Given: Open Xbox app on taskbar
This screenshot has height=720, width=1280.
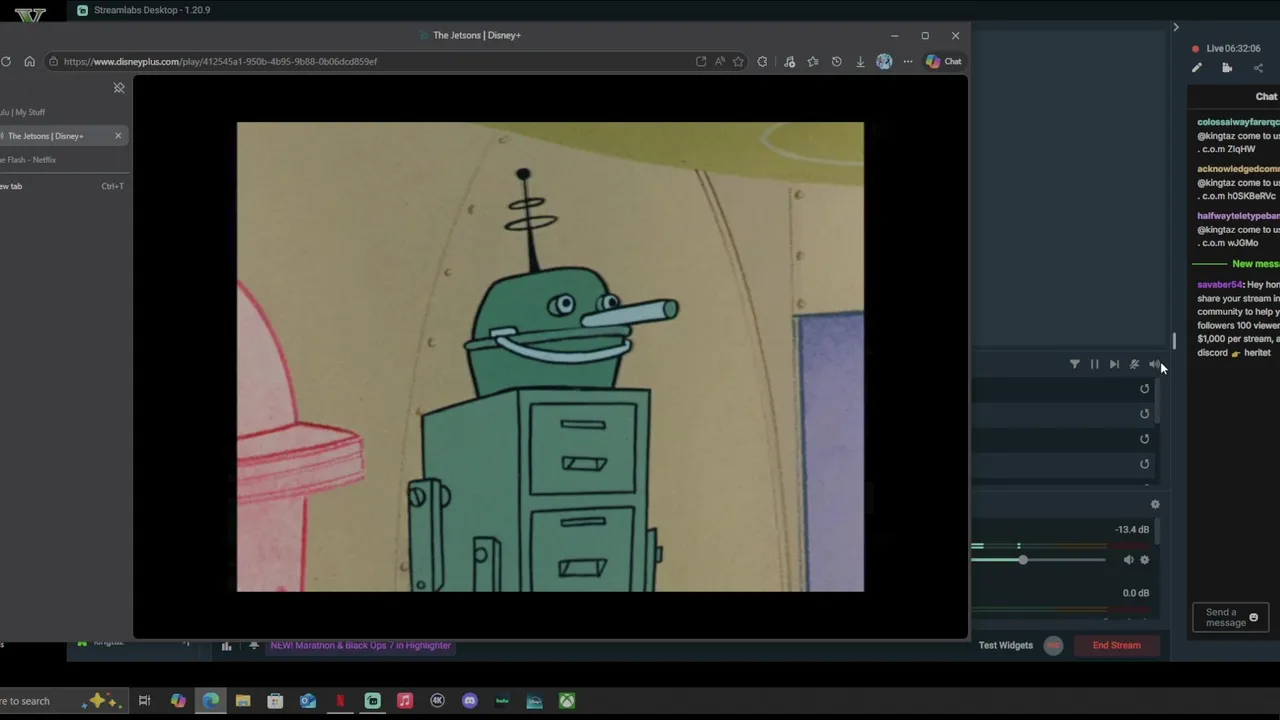Looking at the screenshot, I should [x=567, y=701].
